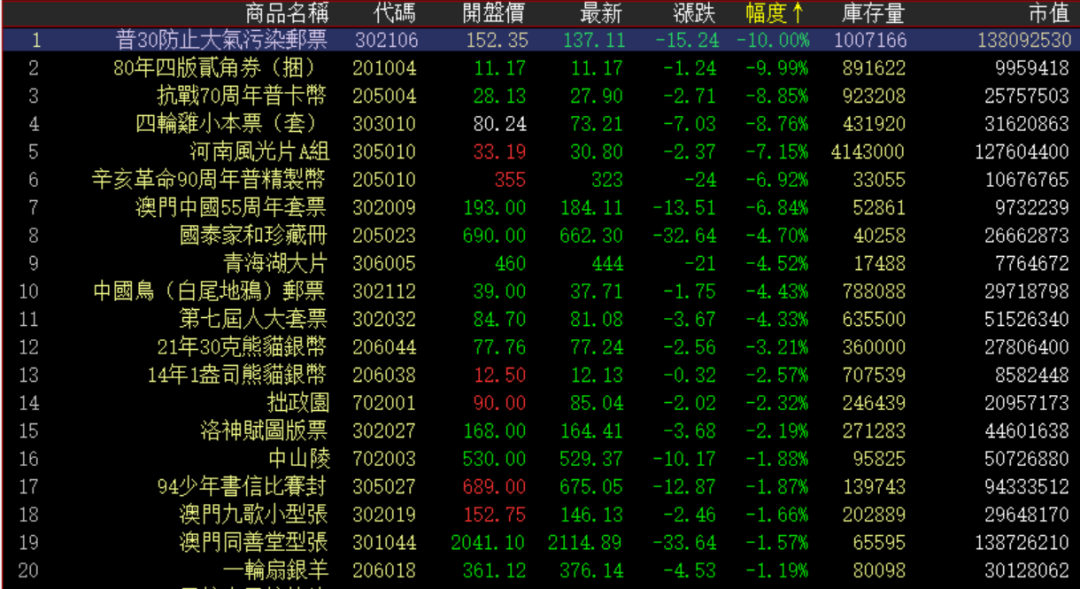Click change value -32.64

point(684,236)
